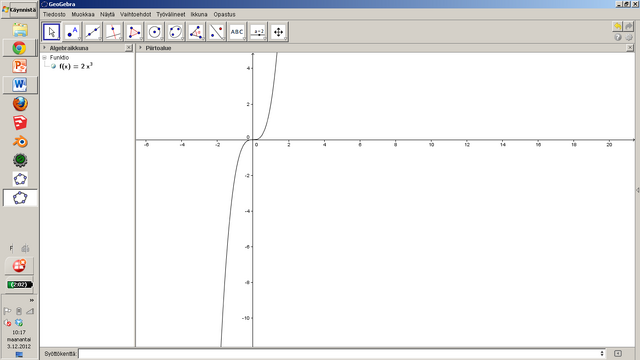The width and height of the screenshot is (640, 360).
Task: Select the Polygon tool
Action: pyautogui.click(x=134, y=32)
